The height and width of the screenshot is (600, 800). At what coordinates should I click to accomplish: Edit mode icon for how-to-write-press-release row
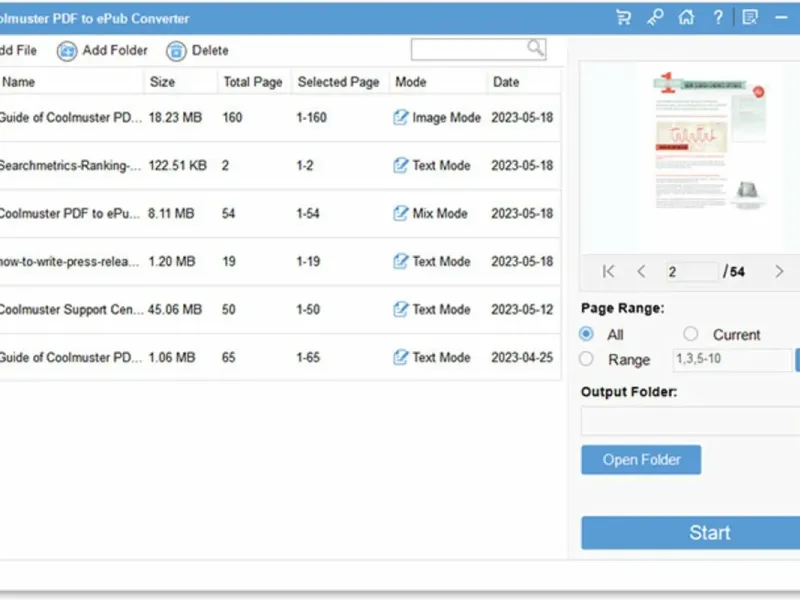pyautogui.click(x=401, y=261)
